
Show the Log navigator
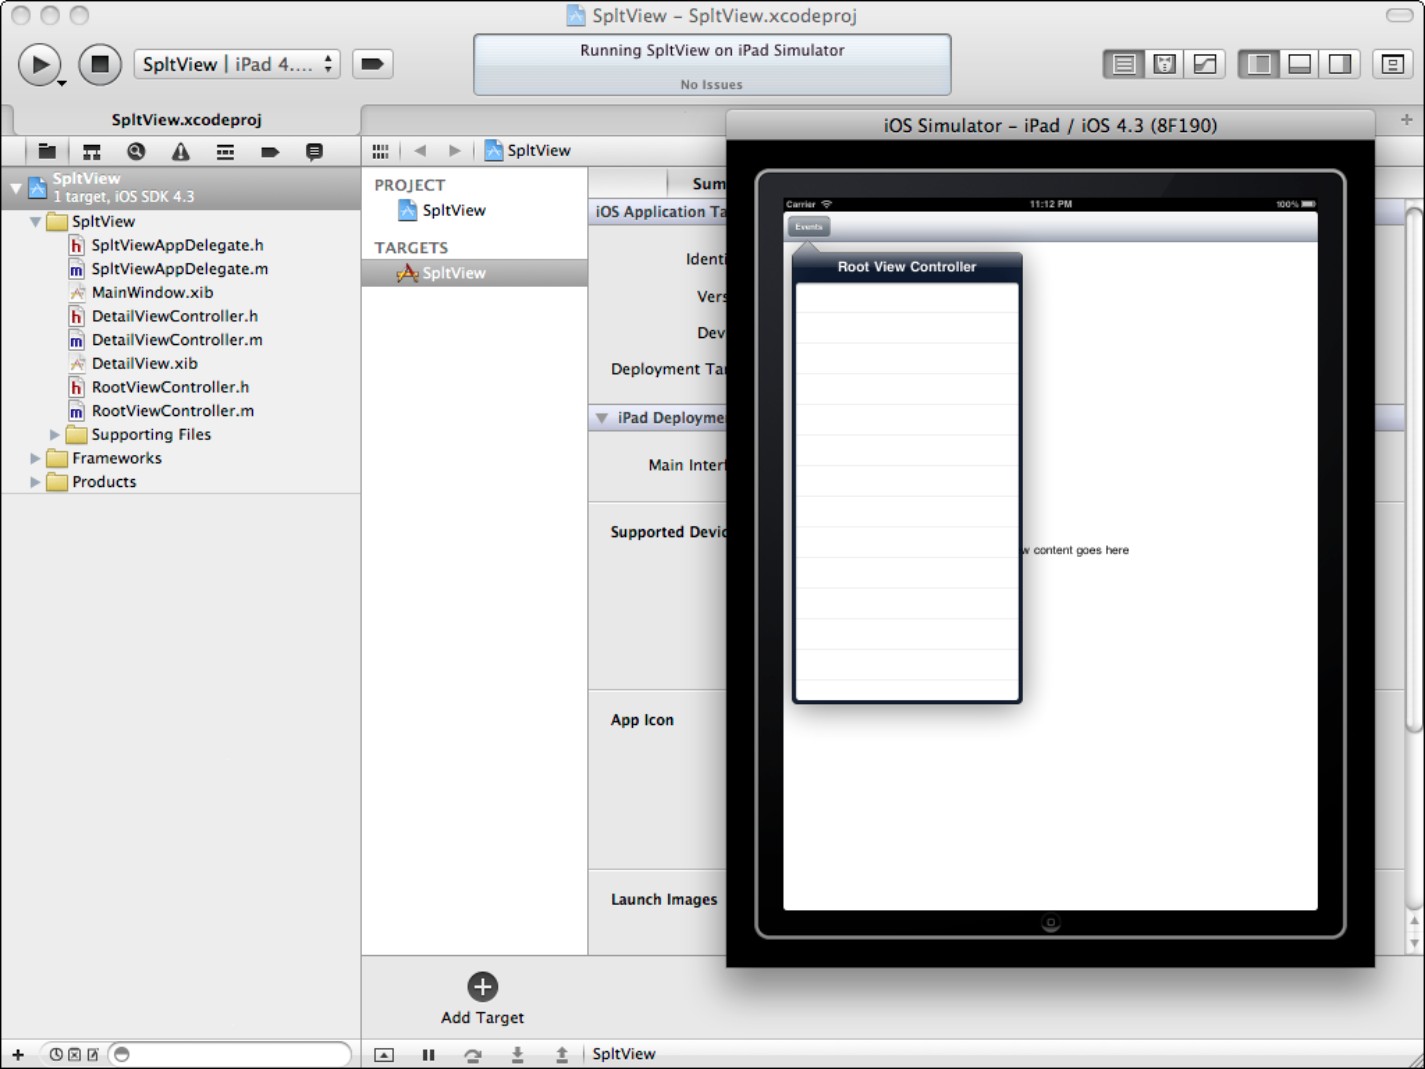pos(314,152)
